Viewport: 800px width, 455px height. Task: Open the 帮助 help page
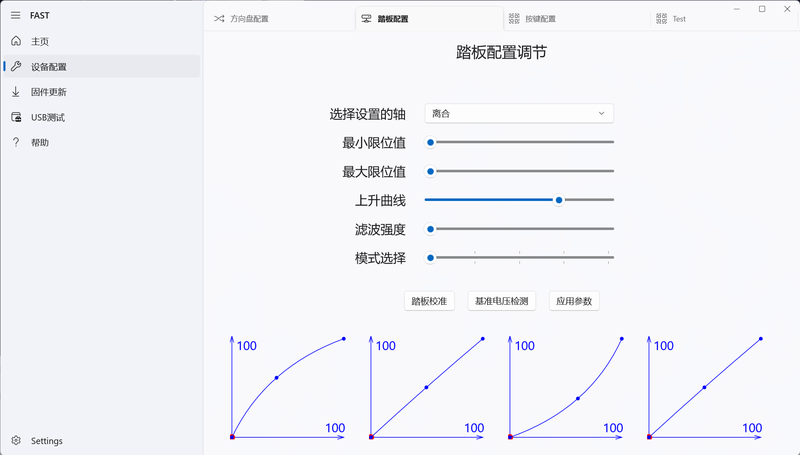pos(102,142)
